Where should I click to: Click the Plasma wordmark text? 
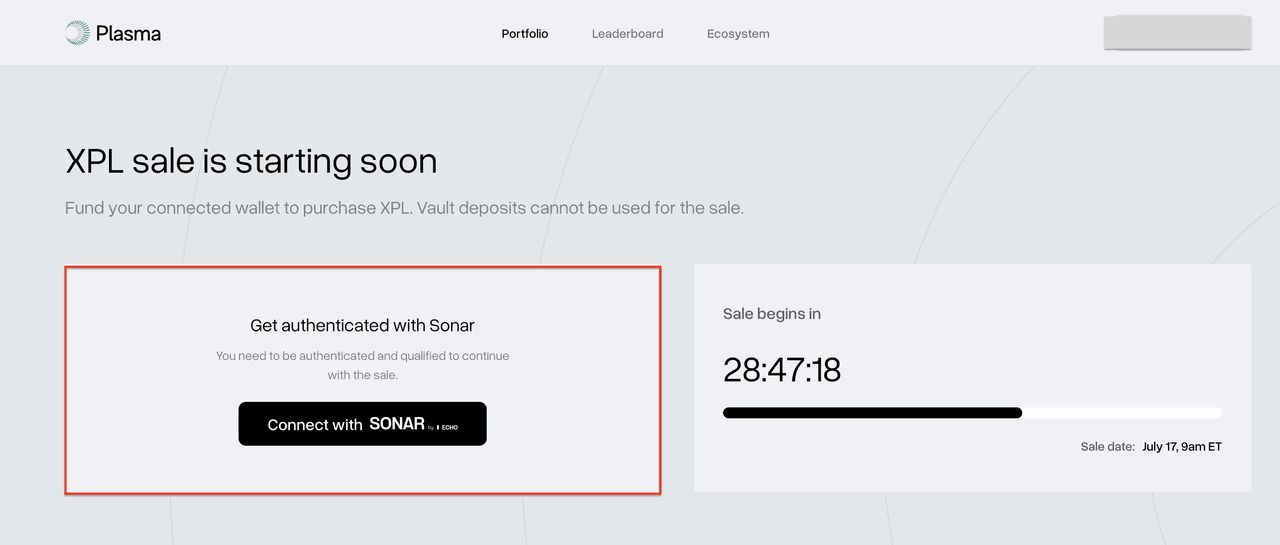[128, 34]
